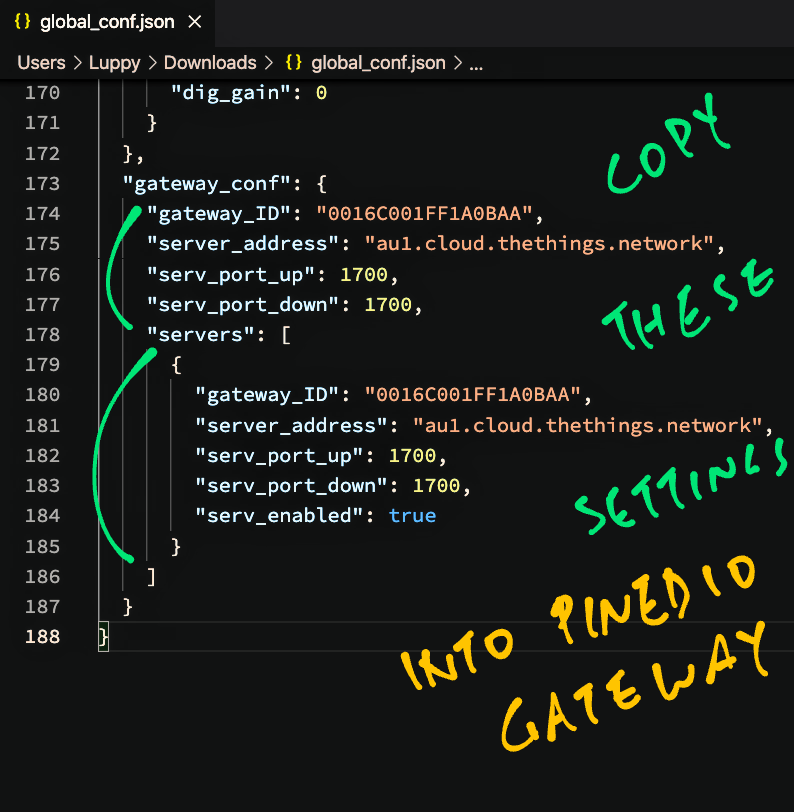This screenshot has height=812, width=794.
Task: Open the Luppy breadcrumb folder
Action: coord(113,63)
